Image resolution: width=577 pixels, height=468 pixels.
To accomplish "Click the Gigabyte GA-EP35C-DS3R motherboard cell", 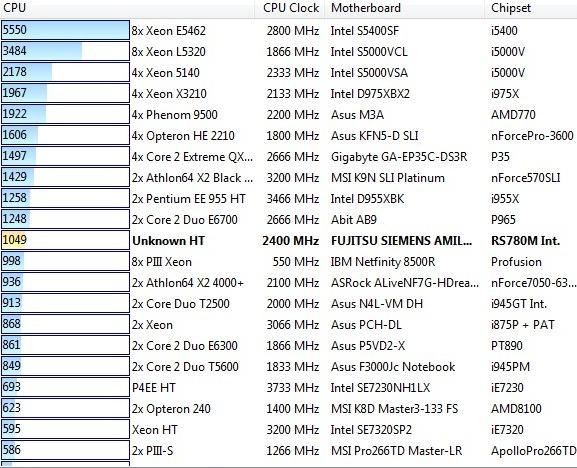I will coord(399,157).
